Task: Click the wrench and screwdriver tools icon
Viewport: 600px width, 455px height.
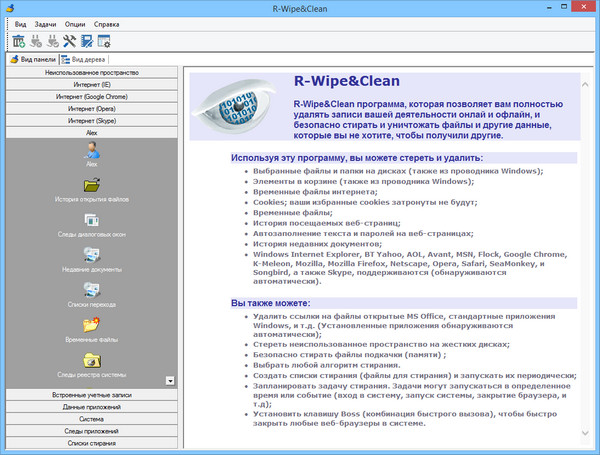Action: [70, 41]
